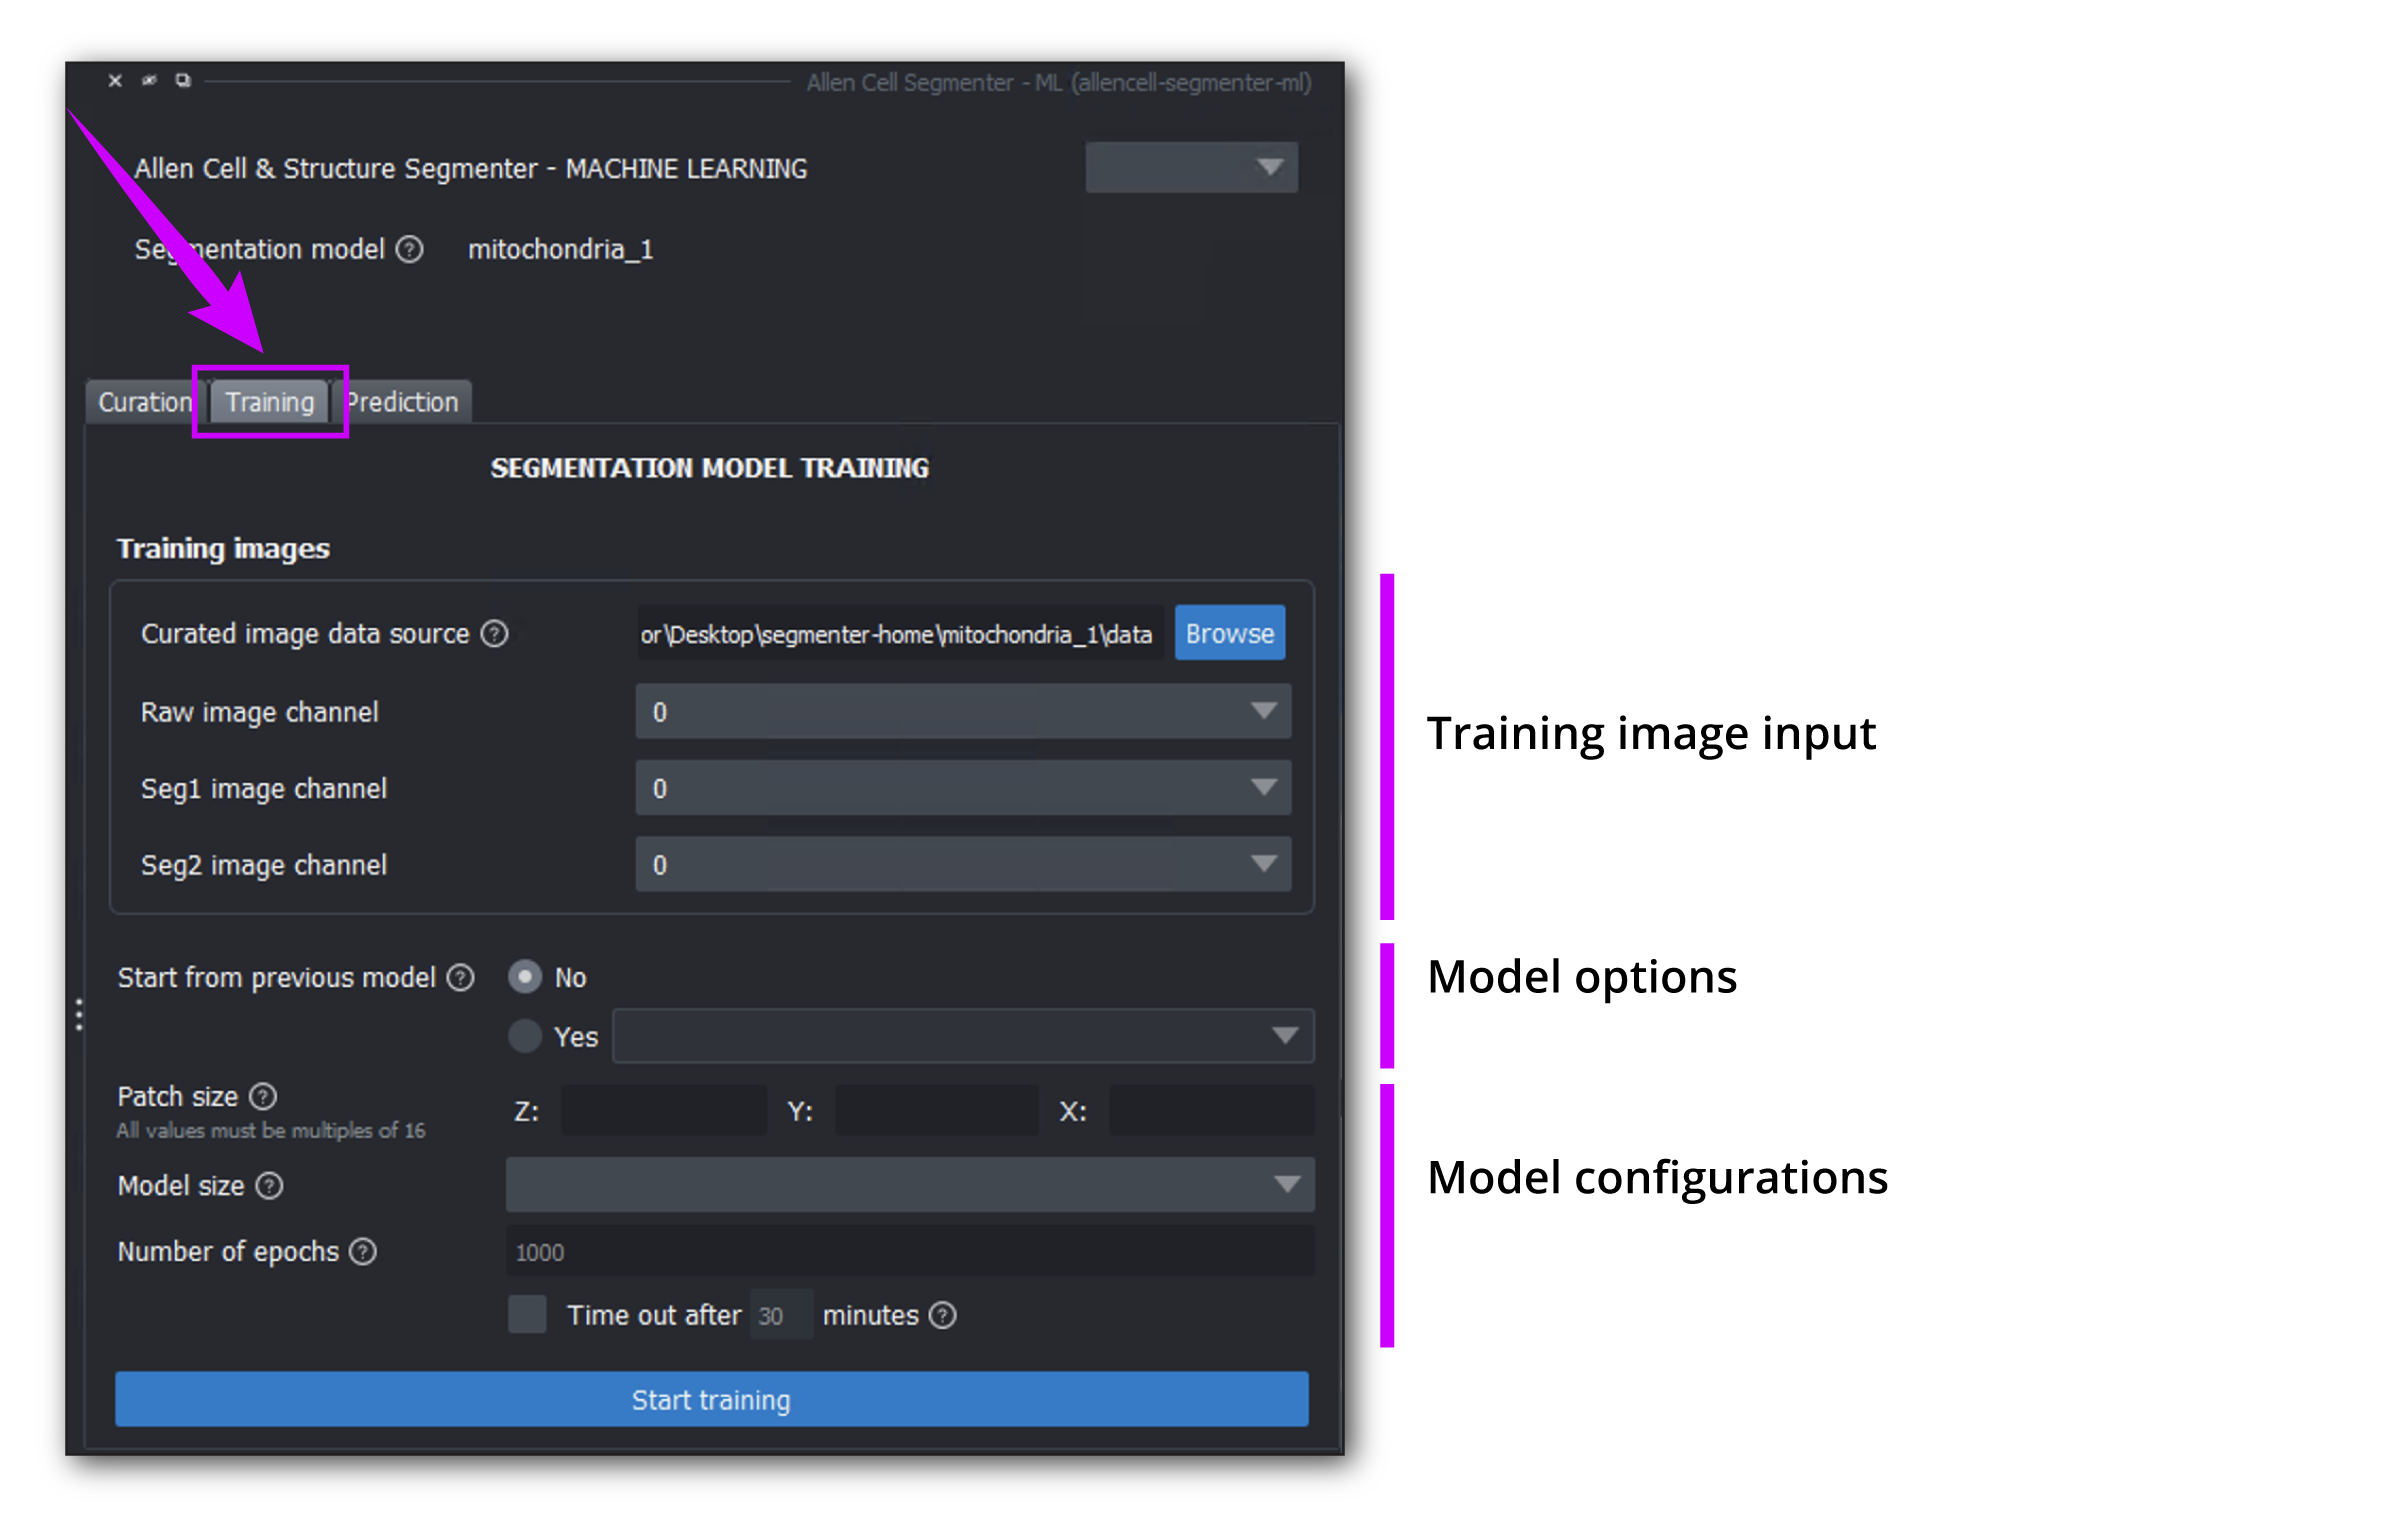
Task: Click 'All values must be multiples of 16' note
Action: click(x=271, y=1130)
